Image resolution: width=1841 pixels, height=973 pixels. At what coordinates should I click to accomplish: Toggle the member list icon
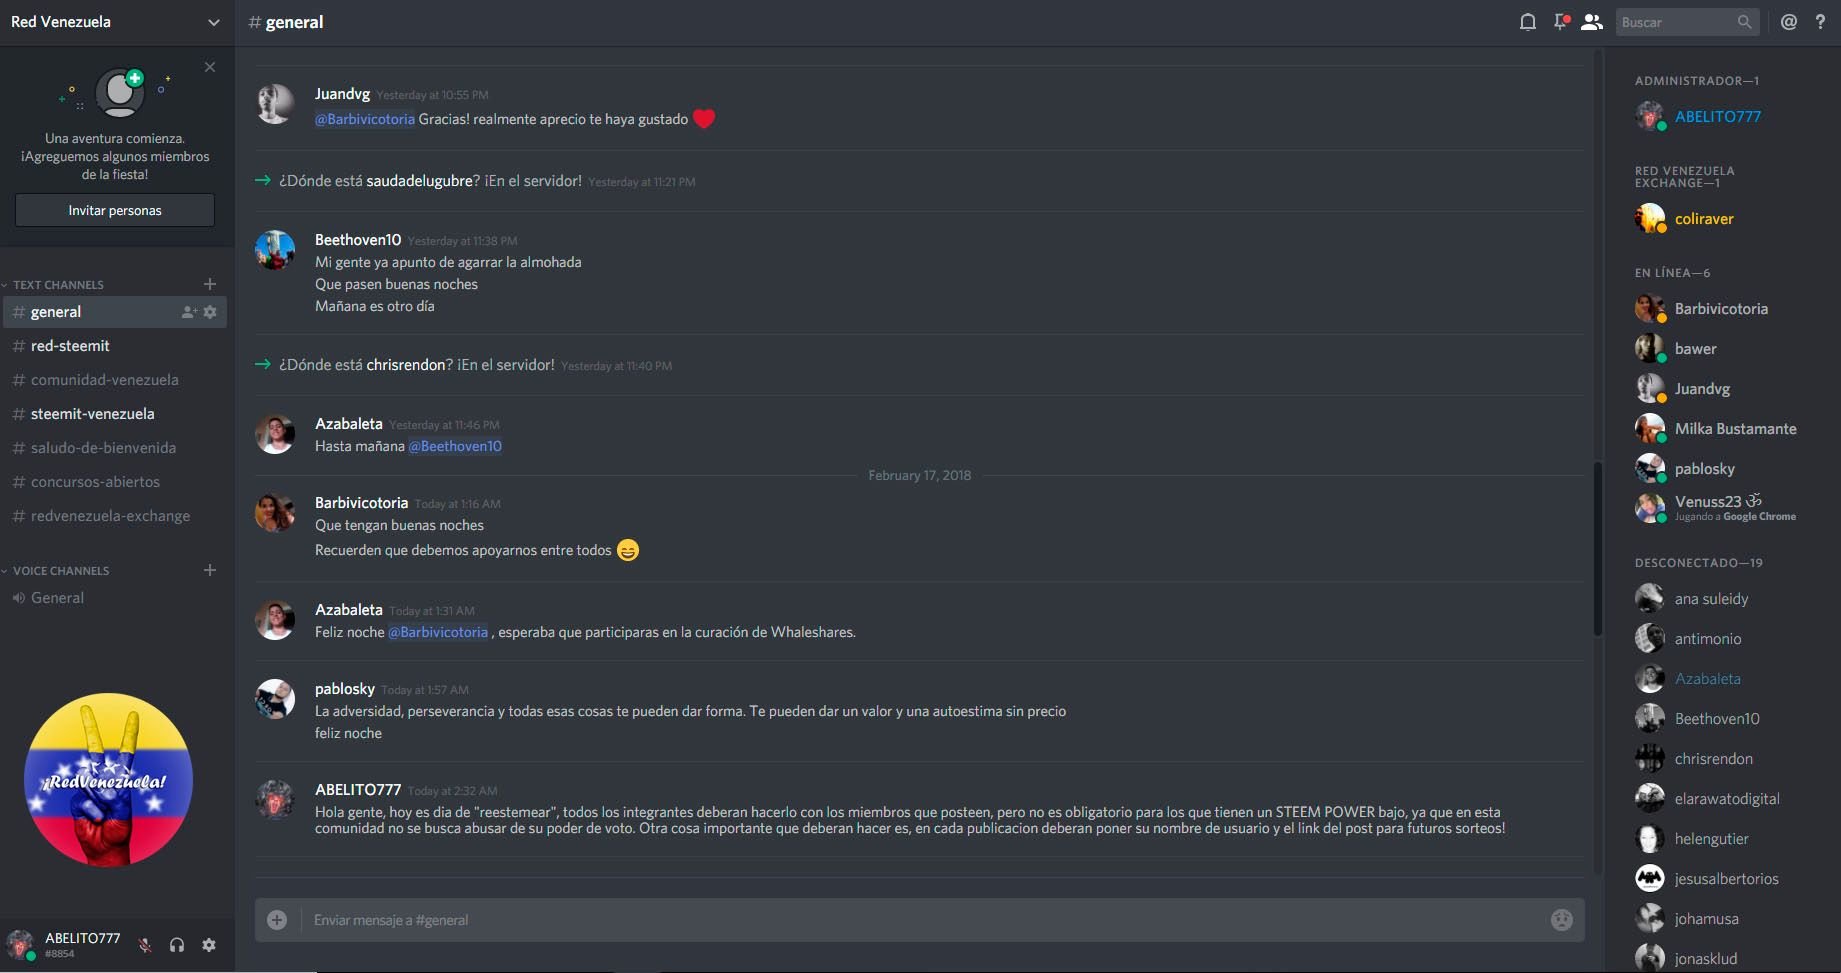click(1592, 22)
